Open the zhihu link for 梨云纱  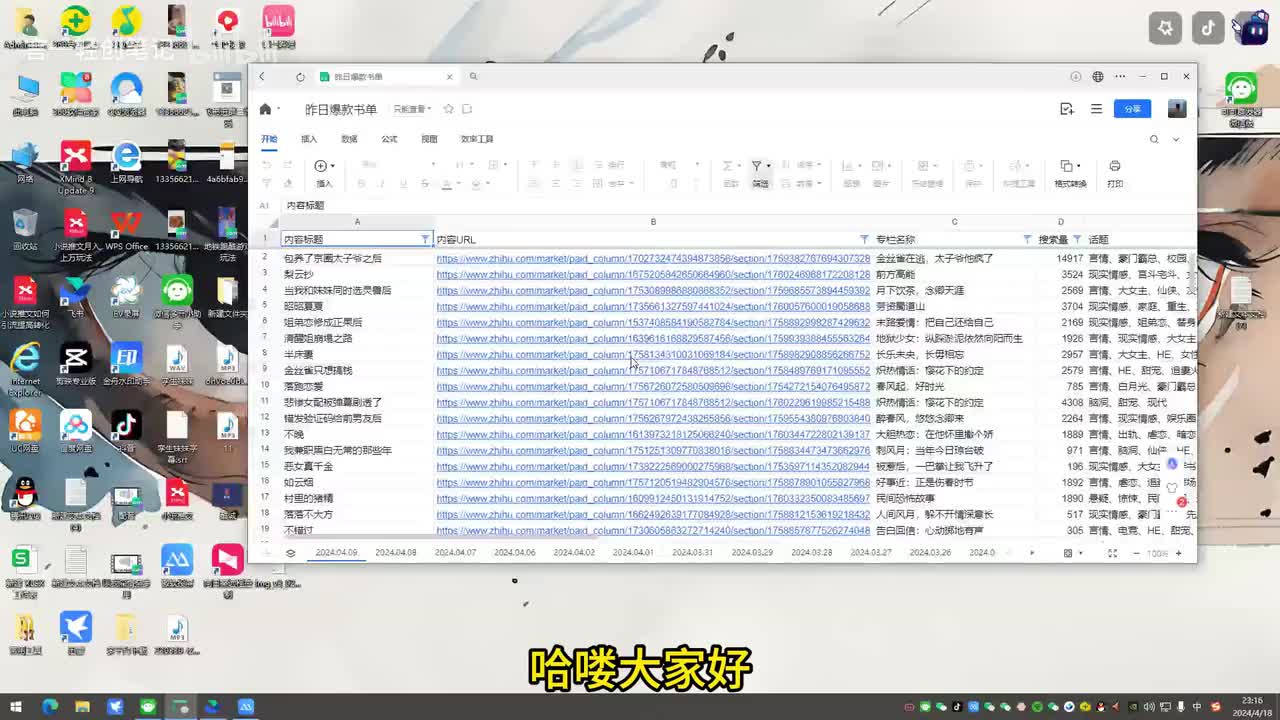653,274
